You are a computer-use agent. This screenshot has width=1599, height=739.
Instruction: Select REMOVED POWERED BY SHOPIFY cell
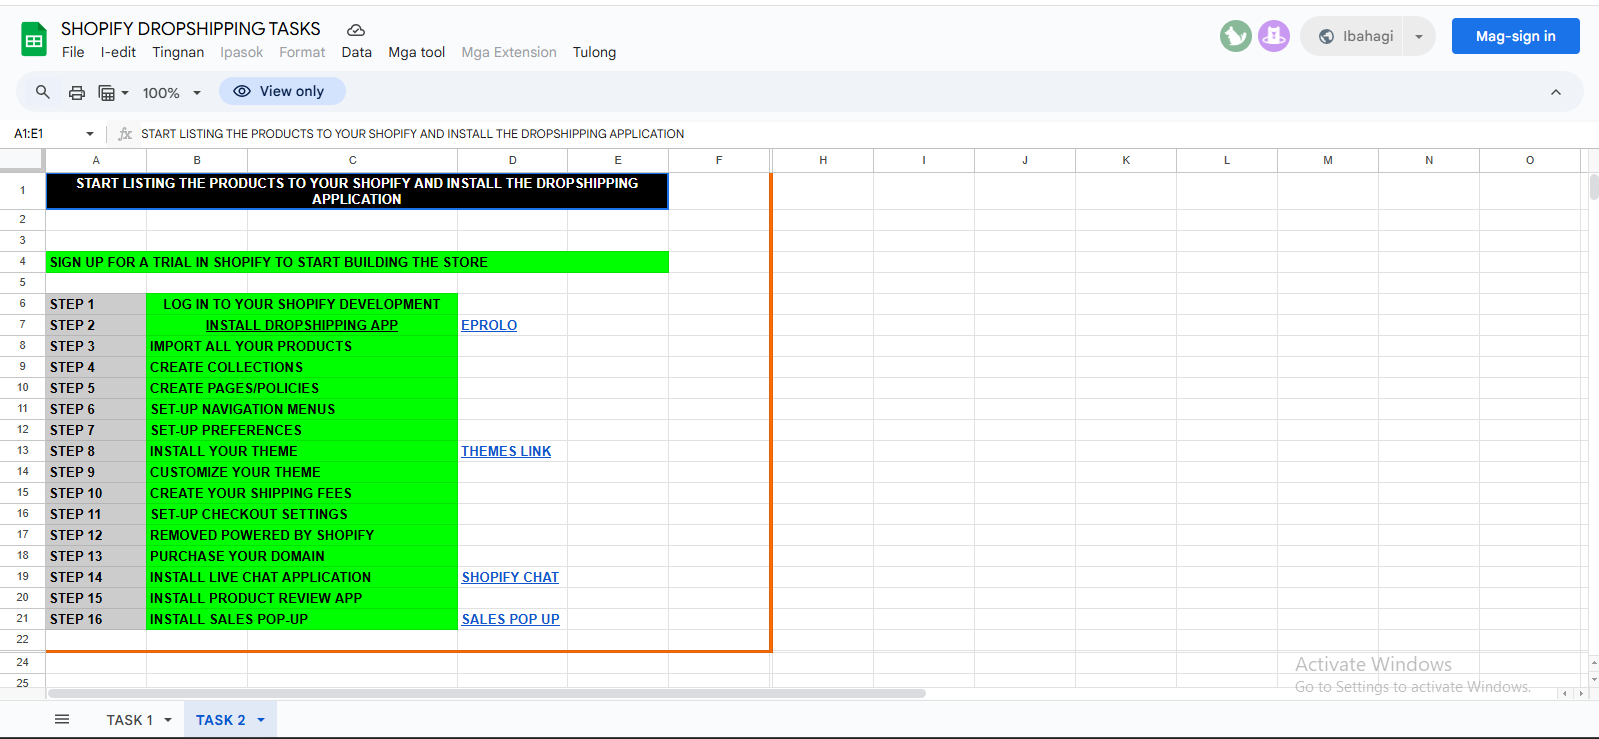tap(302, 535)
